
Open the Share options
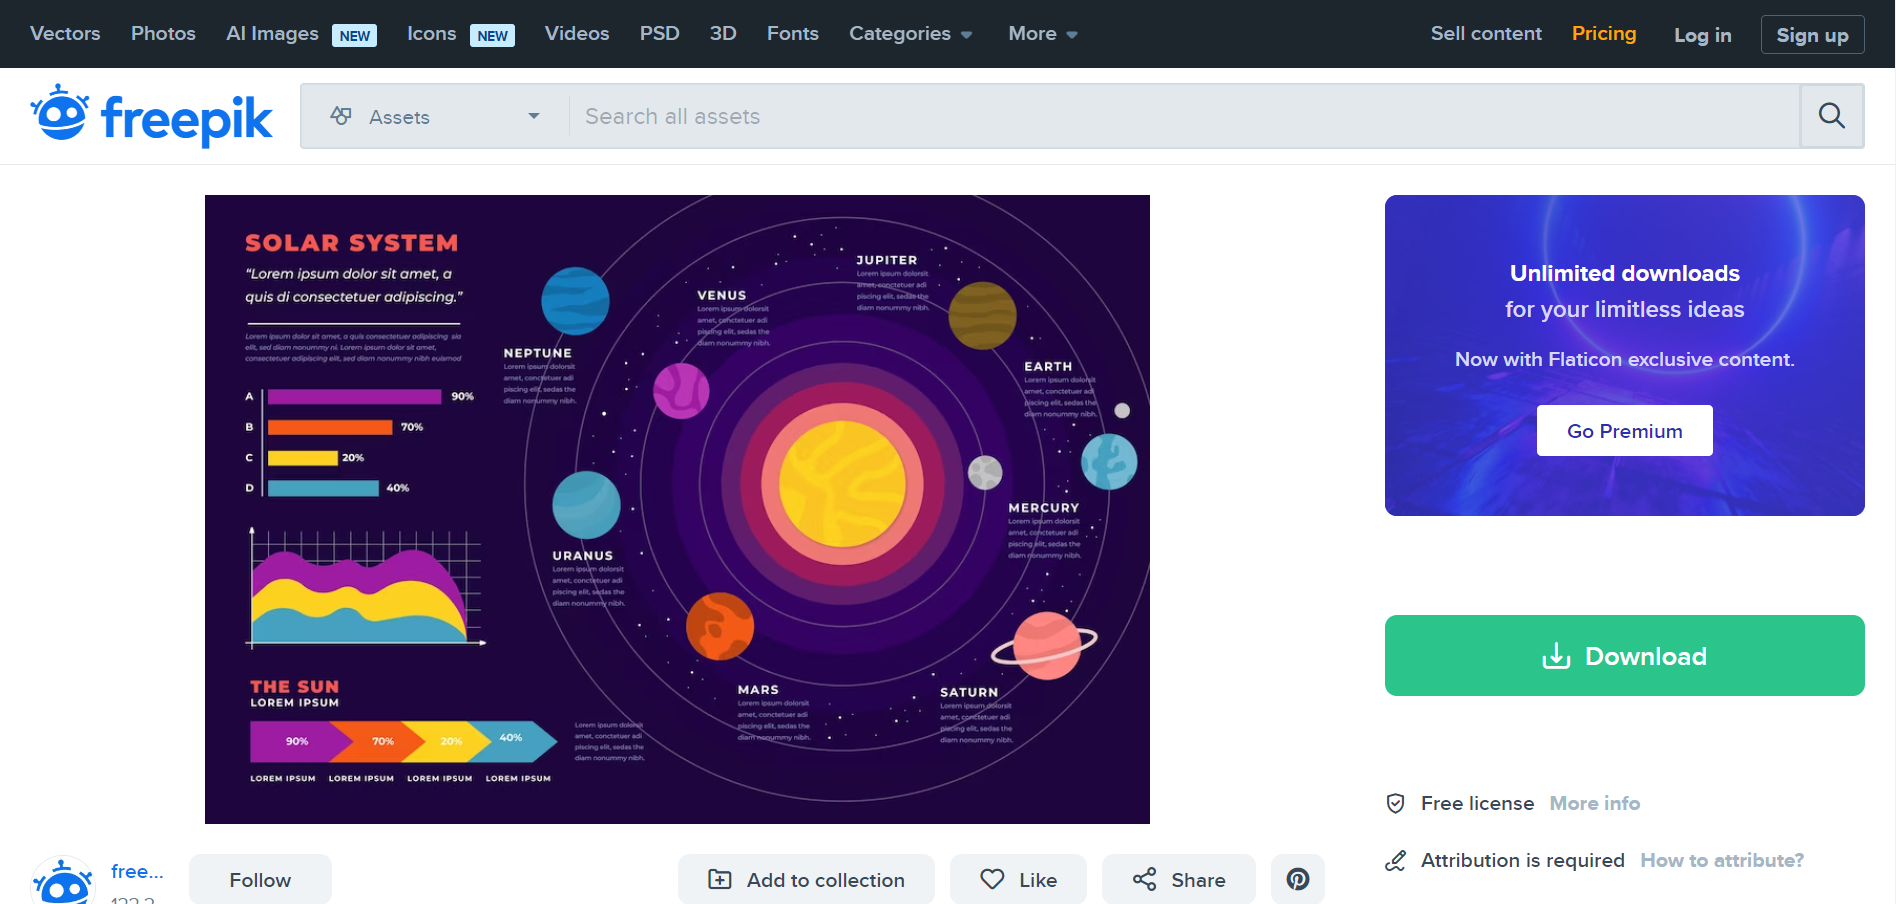tap(1178, 879)
